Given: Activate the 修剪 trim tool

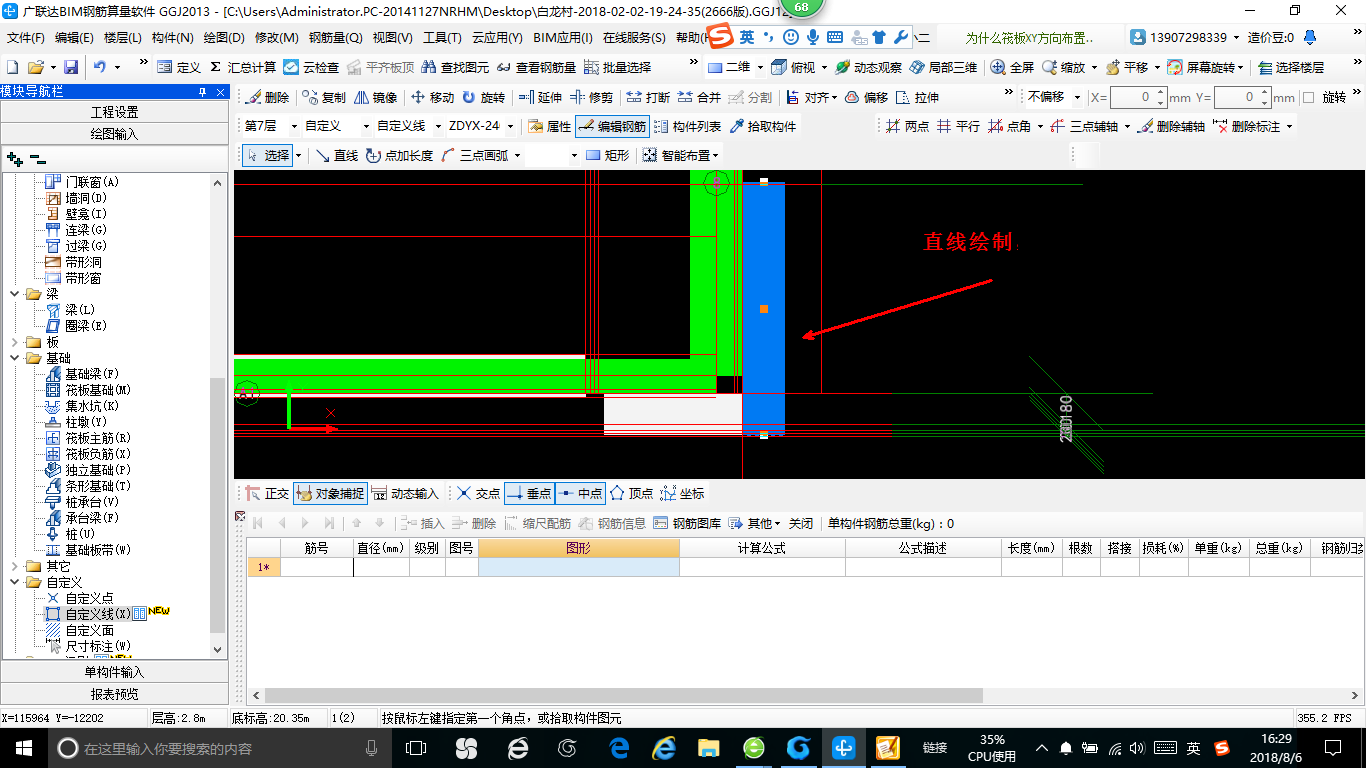Looking at the screenshot, I should click(592, 97).
